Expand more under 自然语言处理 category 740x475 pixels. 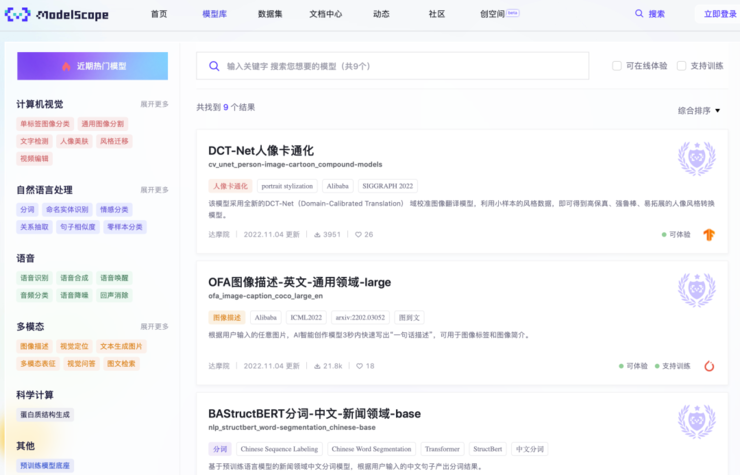(x=154, y=190)
